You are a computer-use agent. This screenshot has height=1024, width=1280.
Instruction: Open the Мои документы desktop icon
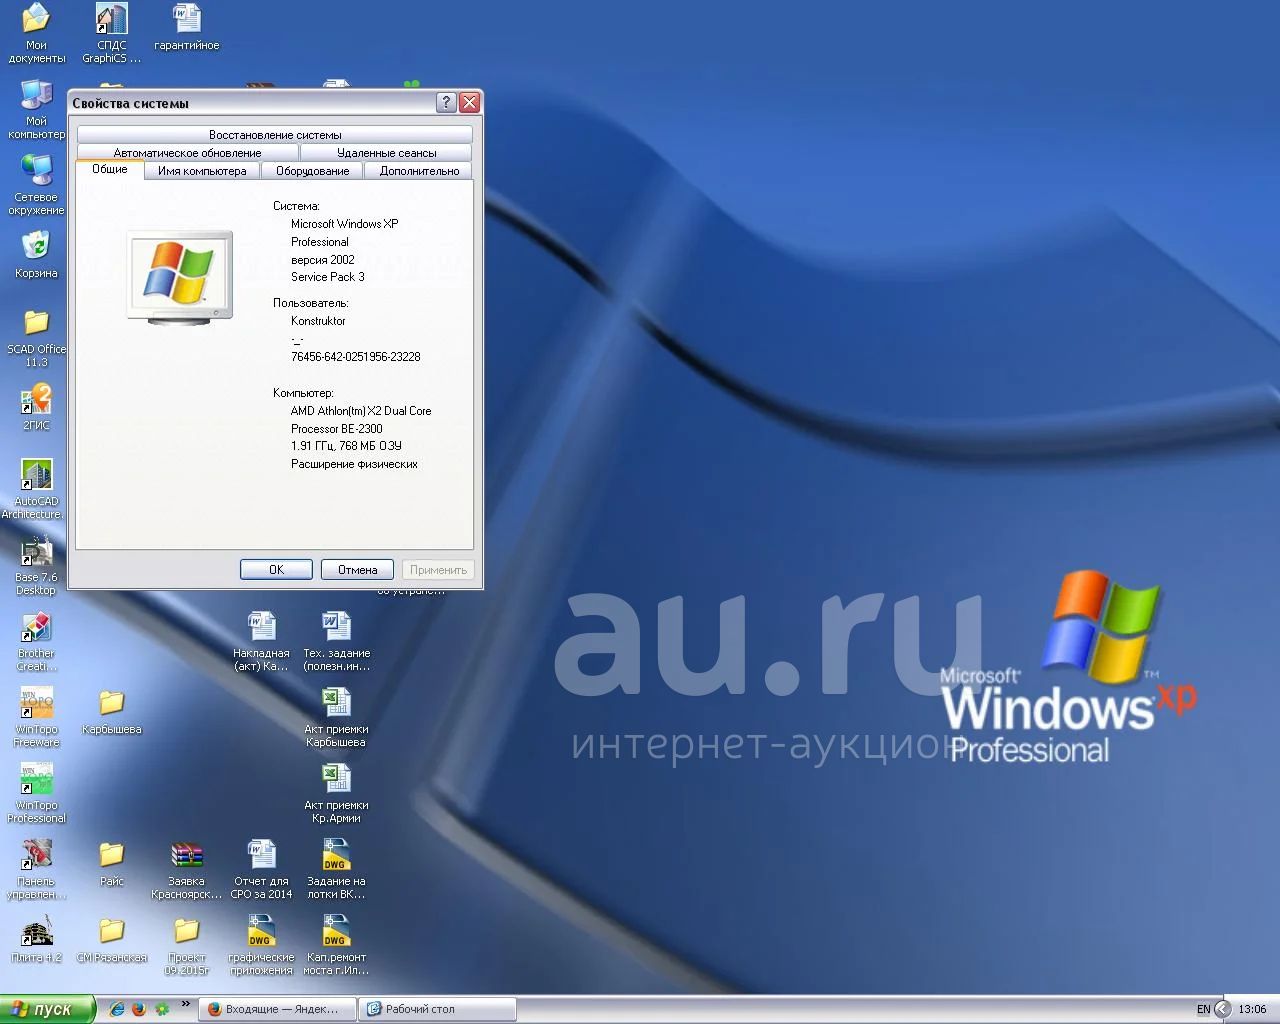click(x=36, y=33)
